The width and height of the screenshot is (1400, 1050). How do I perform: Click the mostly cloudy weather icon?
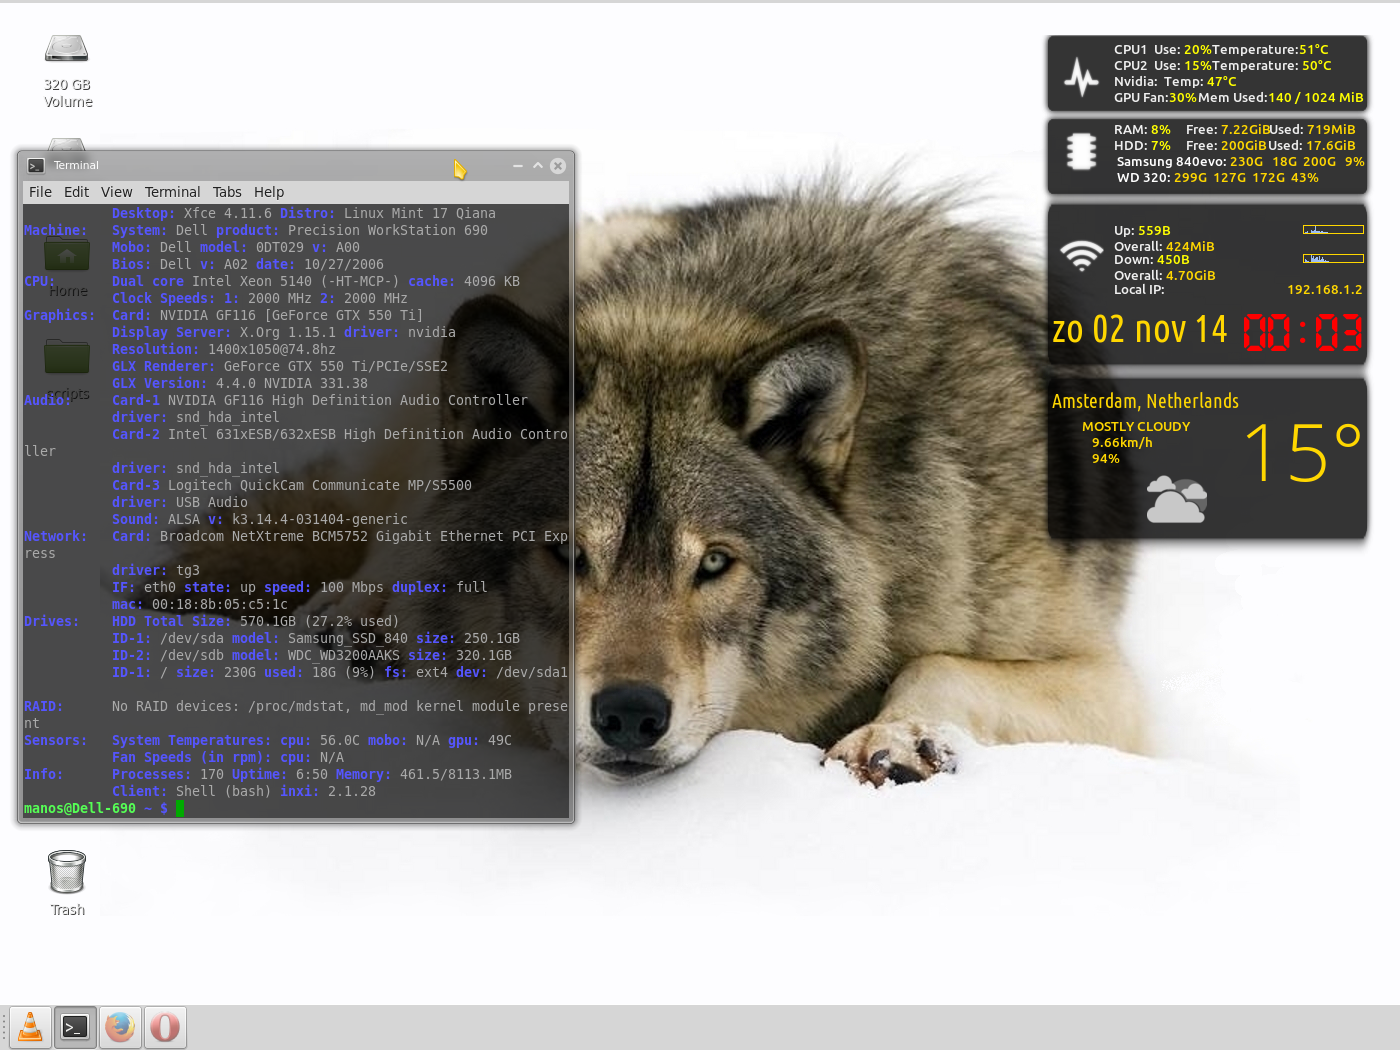1176,500
